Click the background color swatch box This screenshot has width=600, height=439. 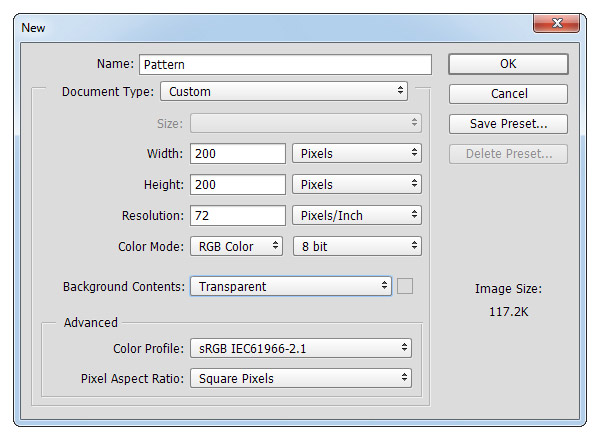point(405,286)
